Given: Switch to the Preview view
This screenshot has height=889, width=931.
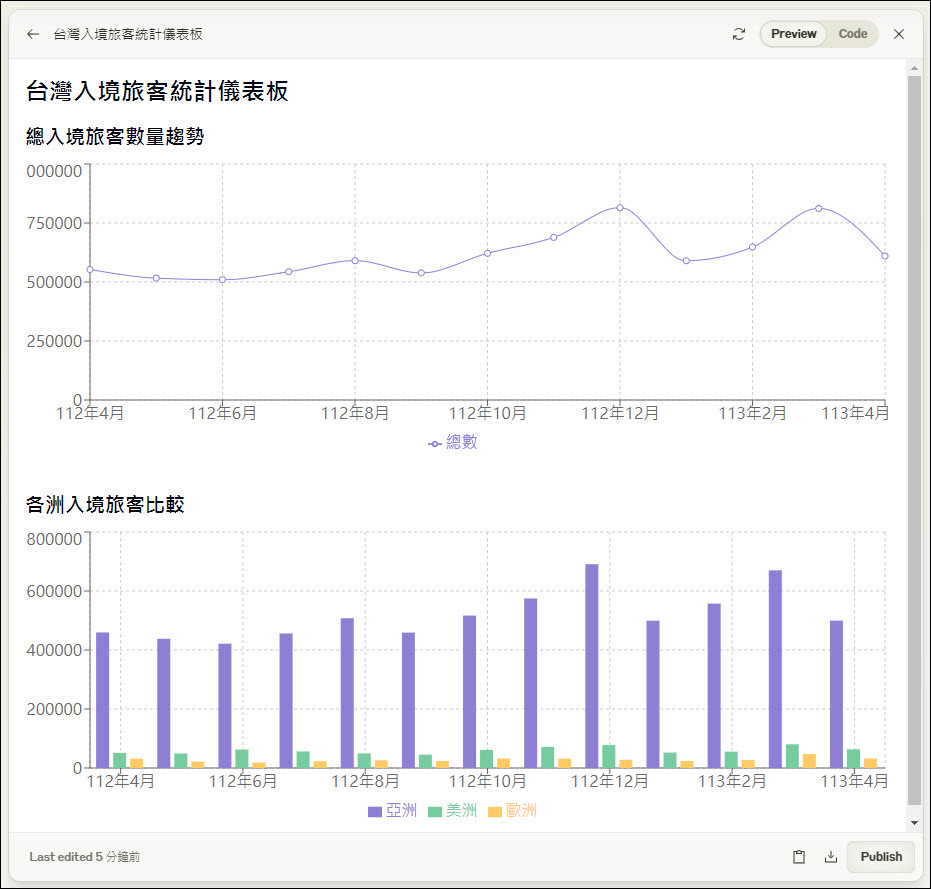Looking at the screenshot, I should 793,34.
